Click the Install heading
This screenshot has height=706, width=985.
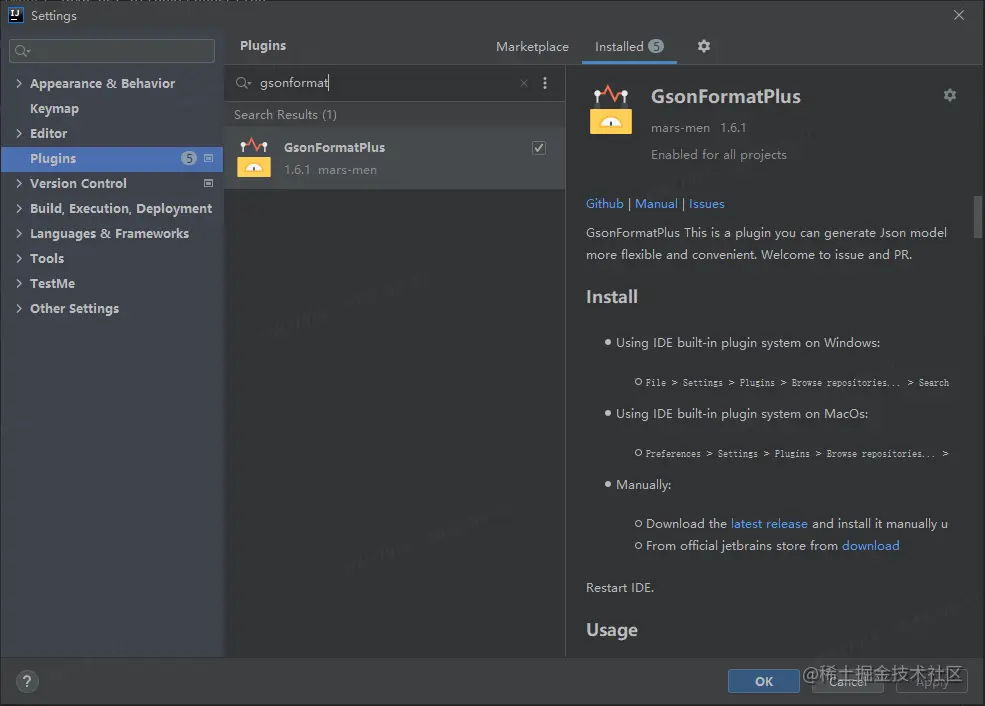612,296
